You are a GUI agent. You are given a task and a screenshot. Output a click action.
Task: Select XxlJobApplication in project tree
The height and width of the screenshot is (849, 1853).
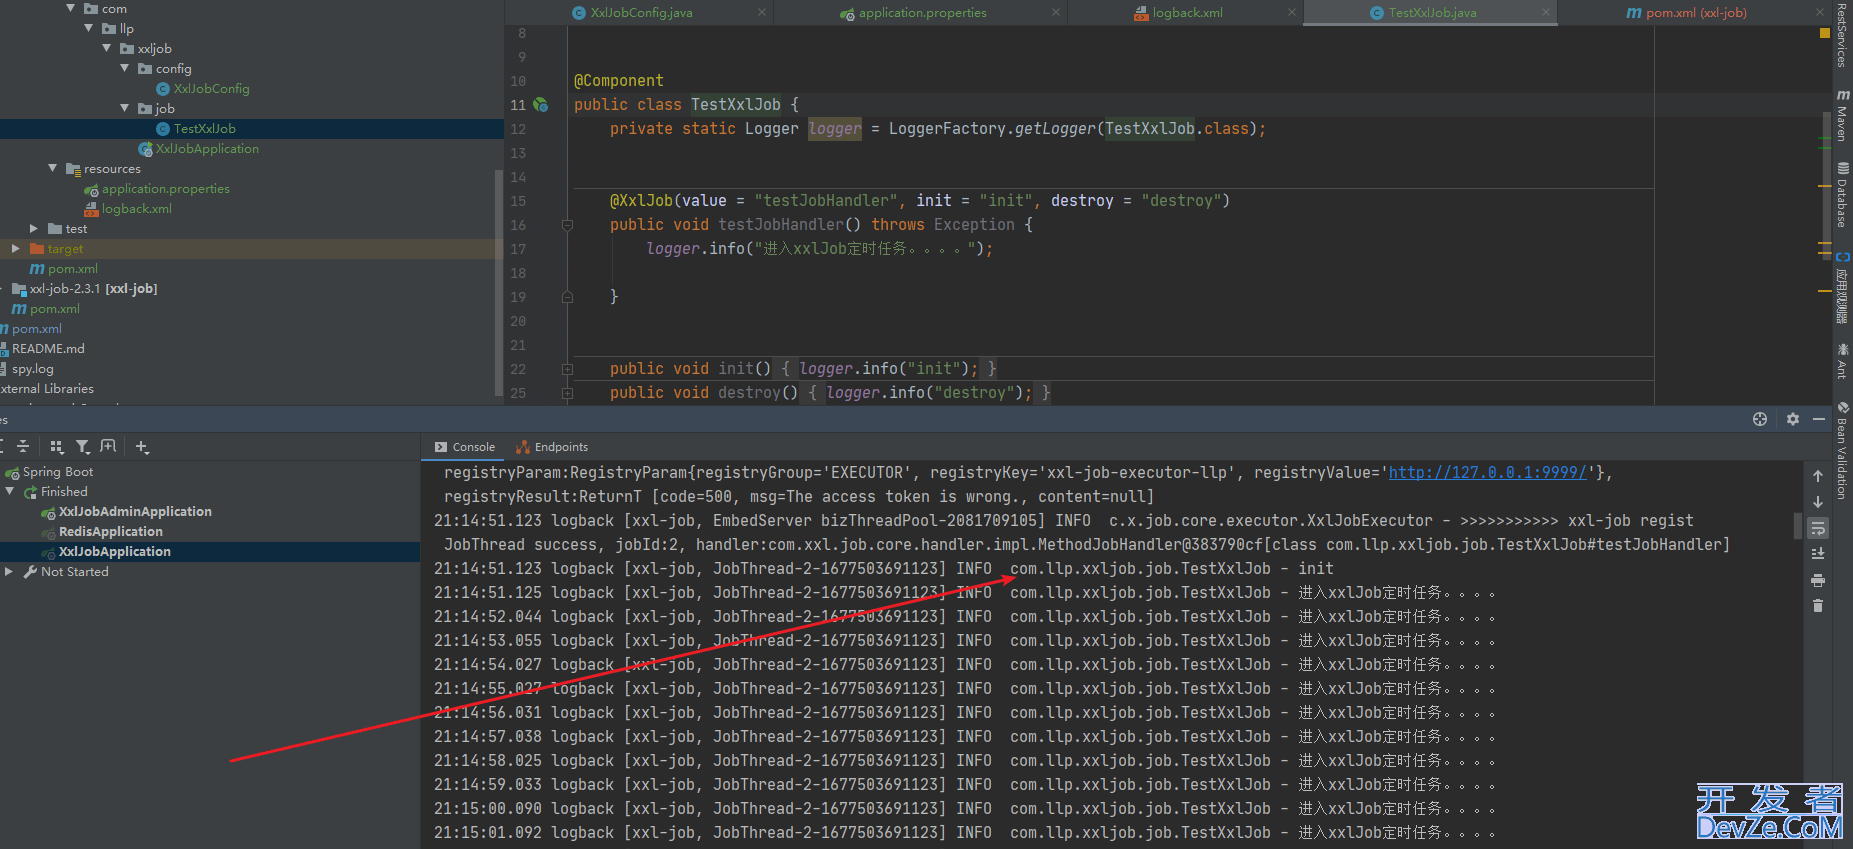coord(207,148)
